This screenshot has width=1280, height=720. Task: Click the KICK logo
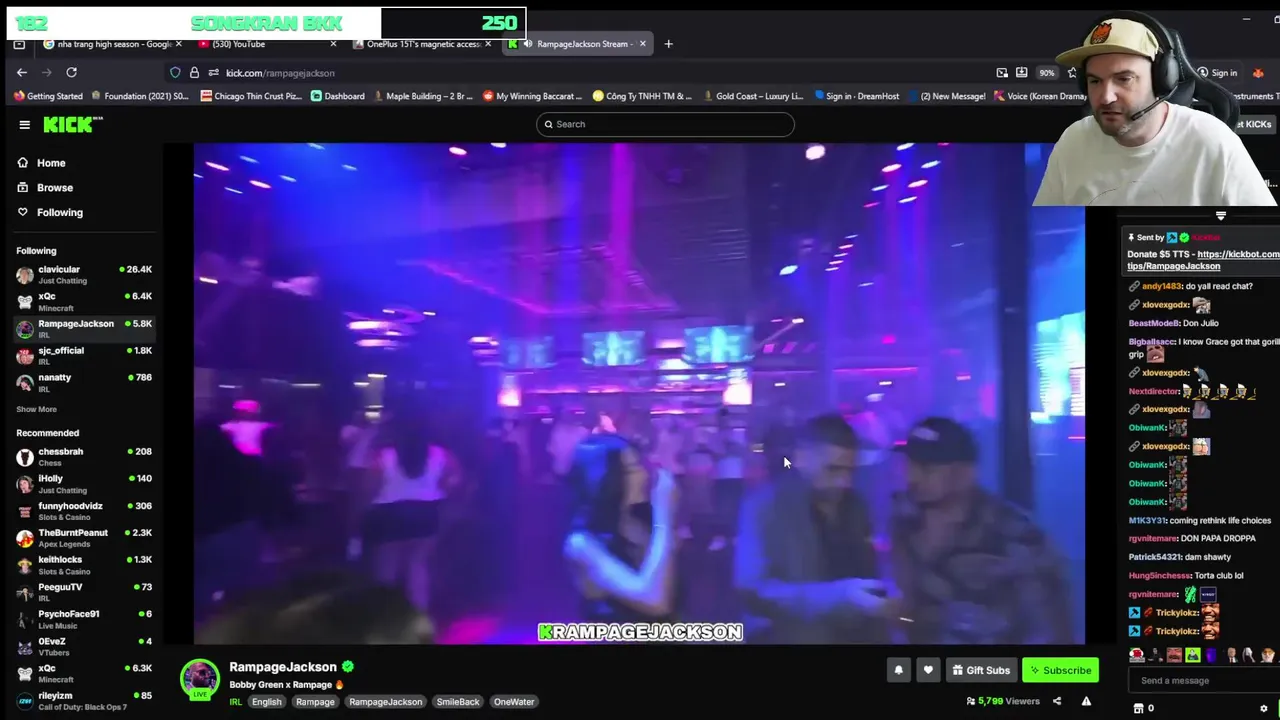click(73, 124)
